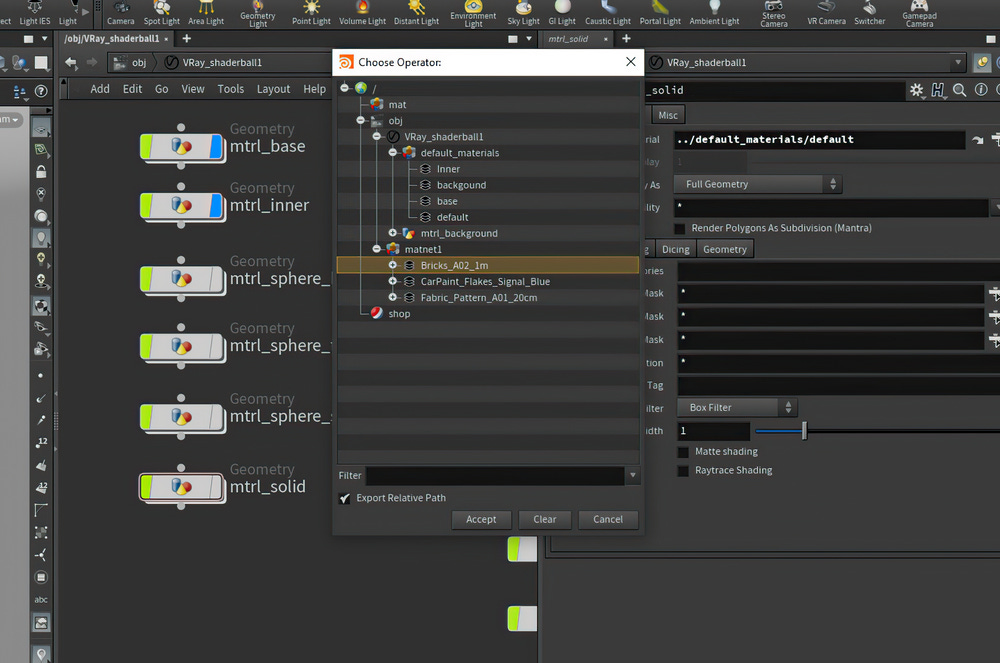Open the Layout menu in network editor
Screen dimensions: 1000x663
pyautogui.click(x=273, y=89)
